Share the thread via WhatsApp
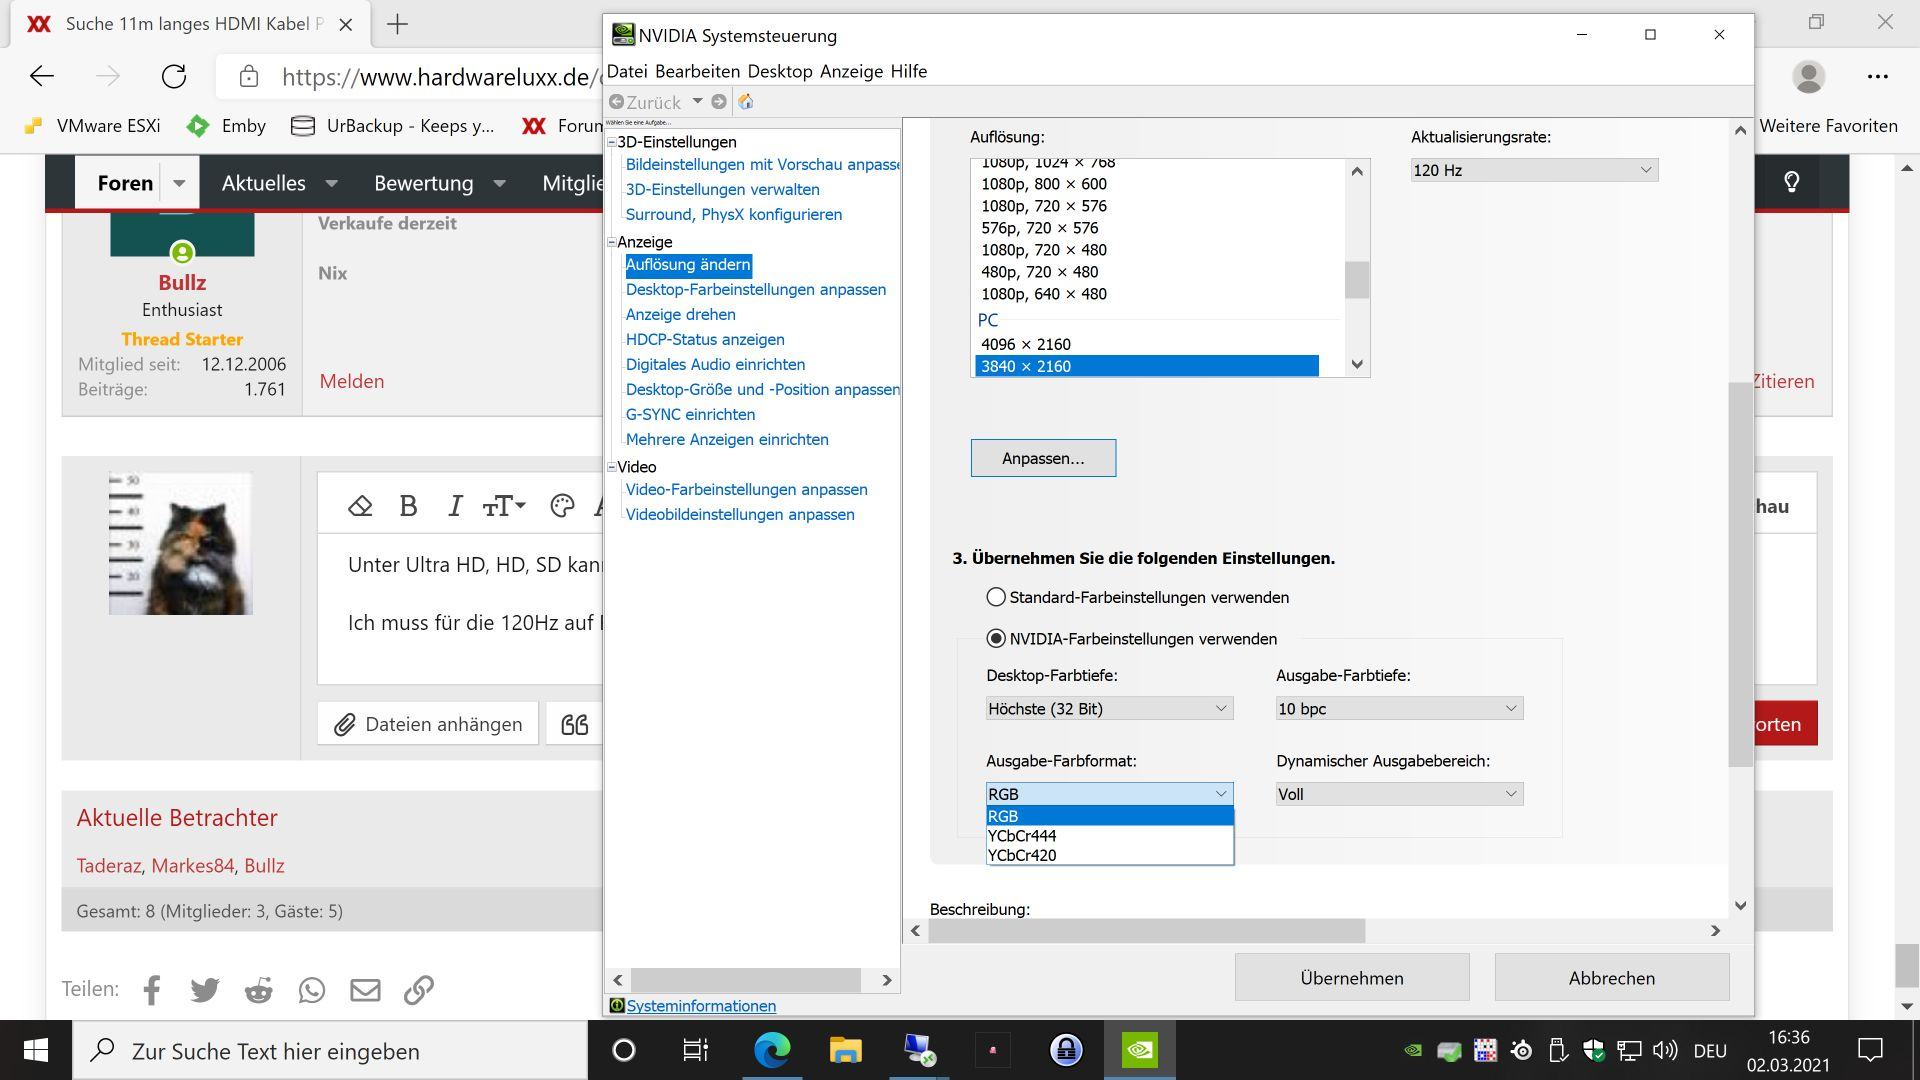1920x1080 pixels. (312, 990)
